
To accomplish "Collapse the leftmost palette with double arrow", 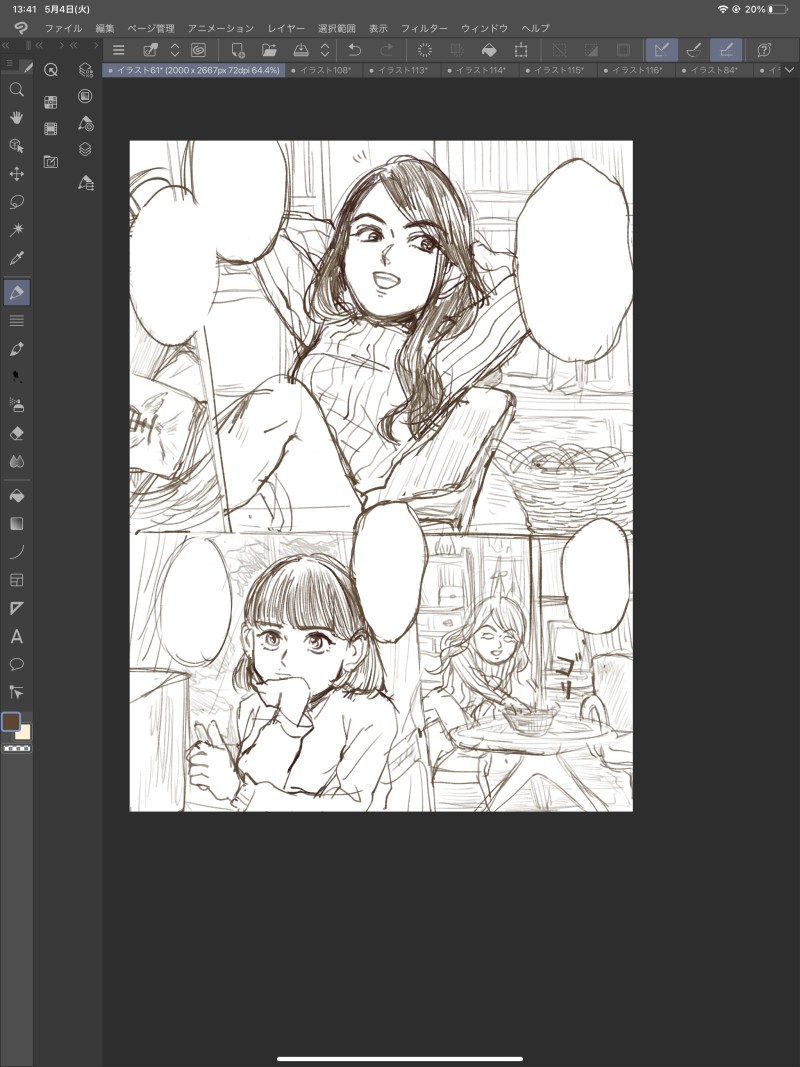I will 5,45.
